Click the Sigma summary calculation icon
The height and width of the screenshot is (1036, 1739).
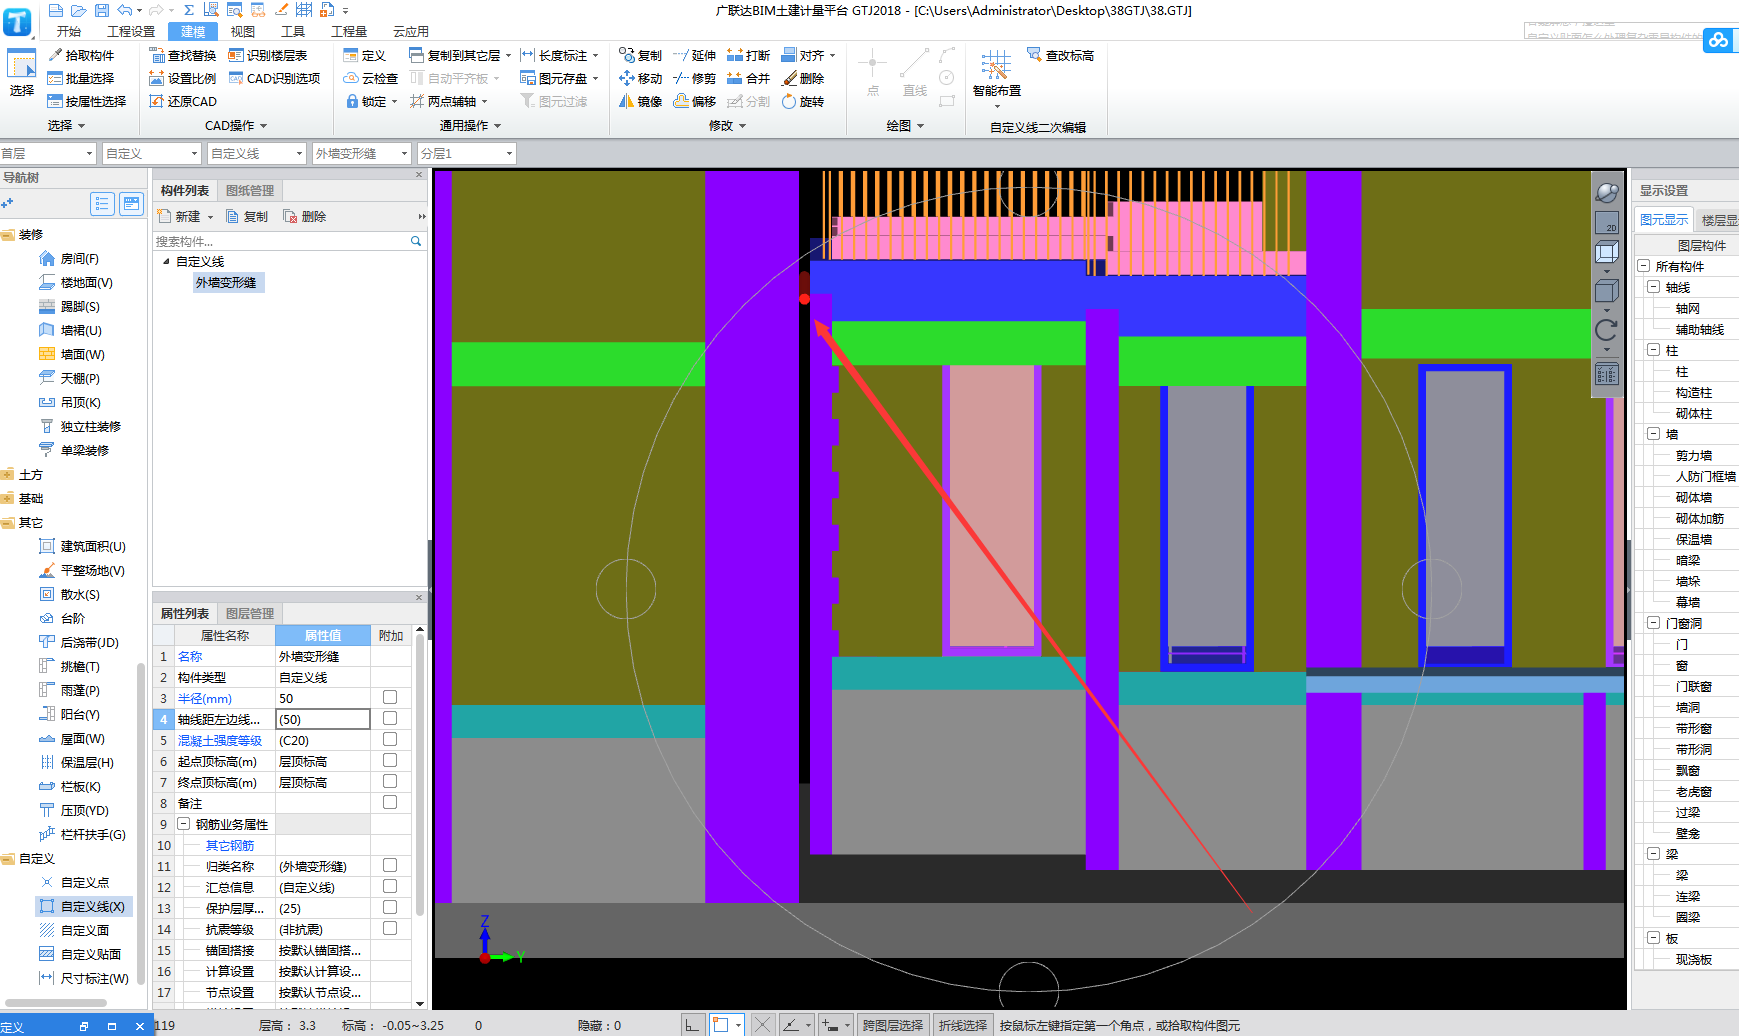click(188, 10)
